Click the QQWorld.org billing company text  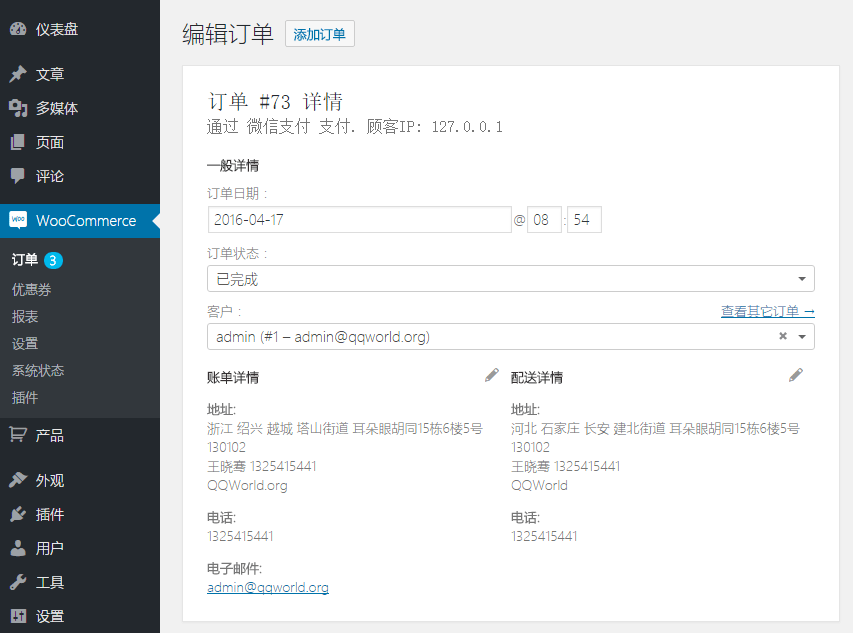point(247,485)
